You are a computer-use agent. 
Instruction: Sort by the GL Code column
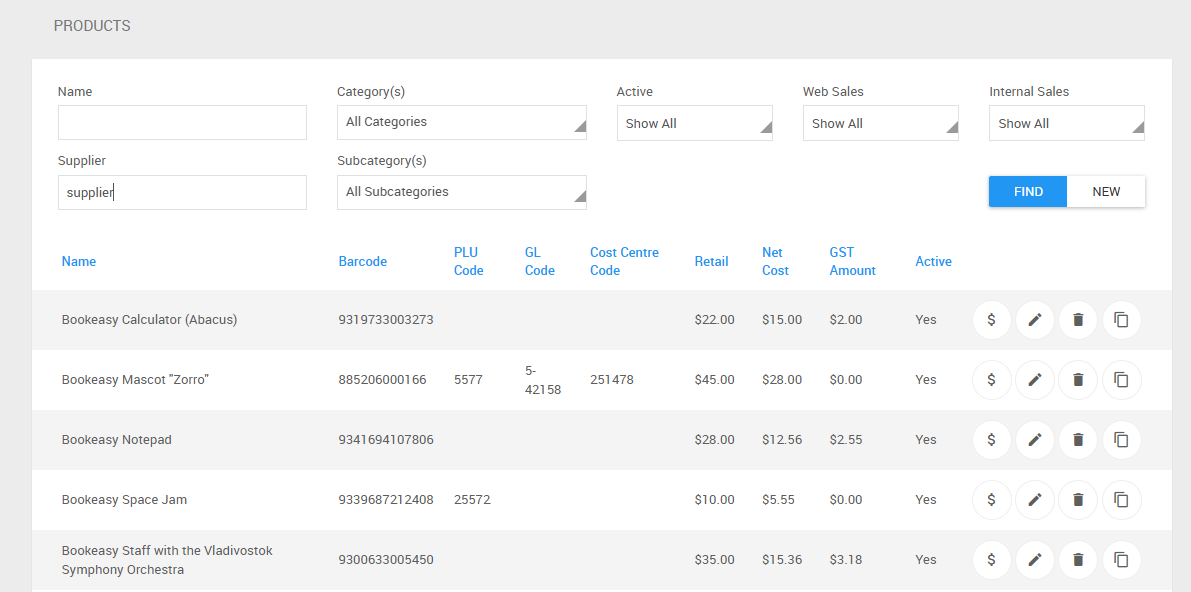click(x=539, y=261)
